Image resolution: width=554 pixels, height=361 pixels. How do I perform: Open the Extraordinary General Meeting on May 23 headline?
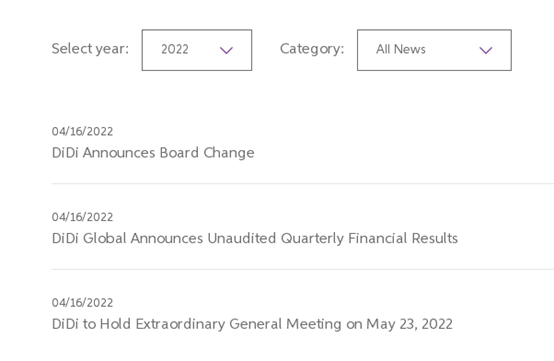coord(252,324)
